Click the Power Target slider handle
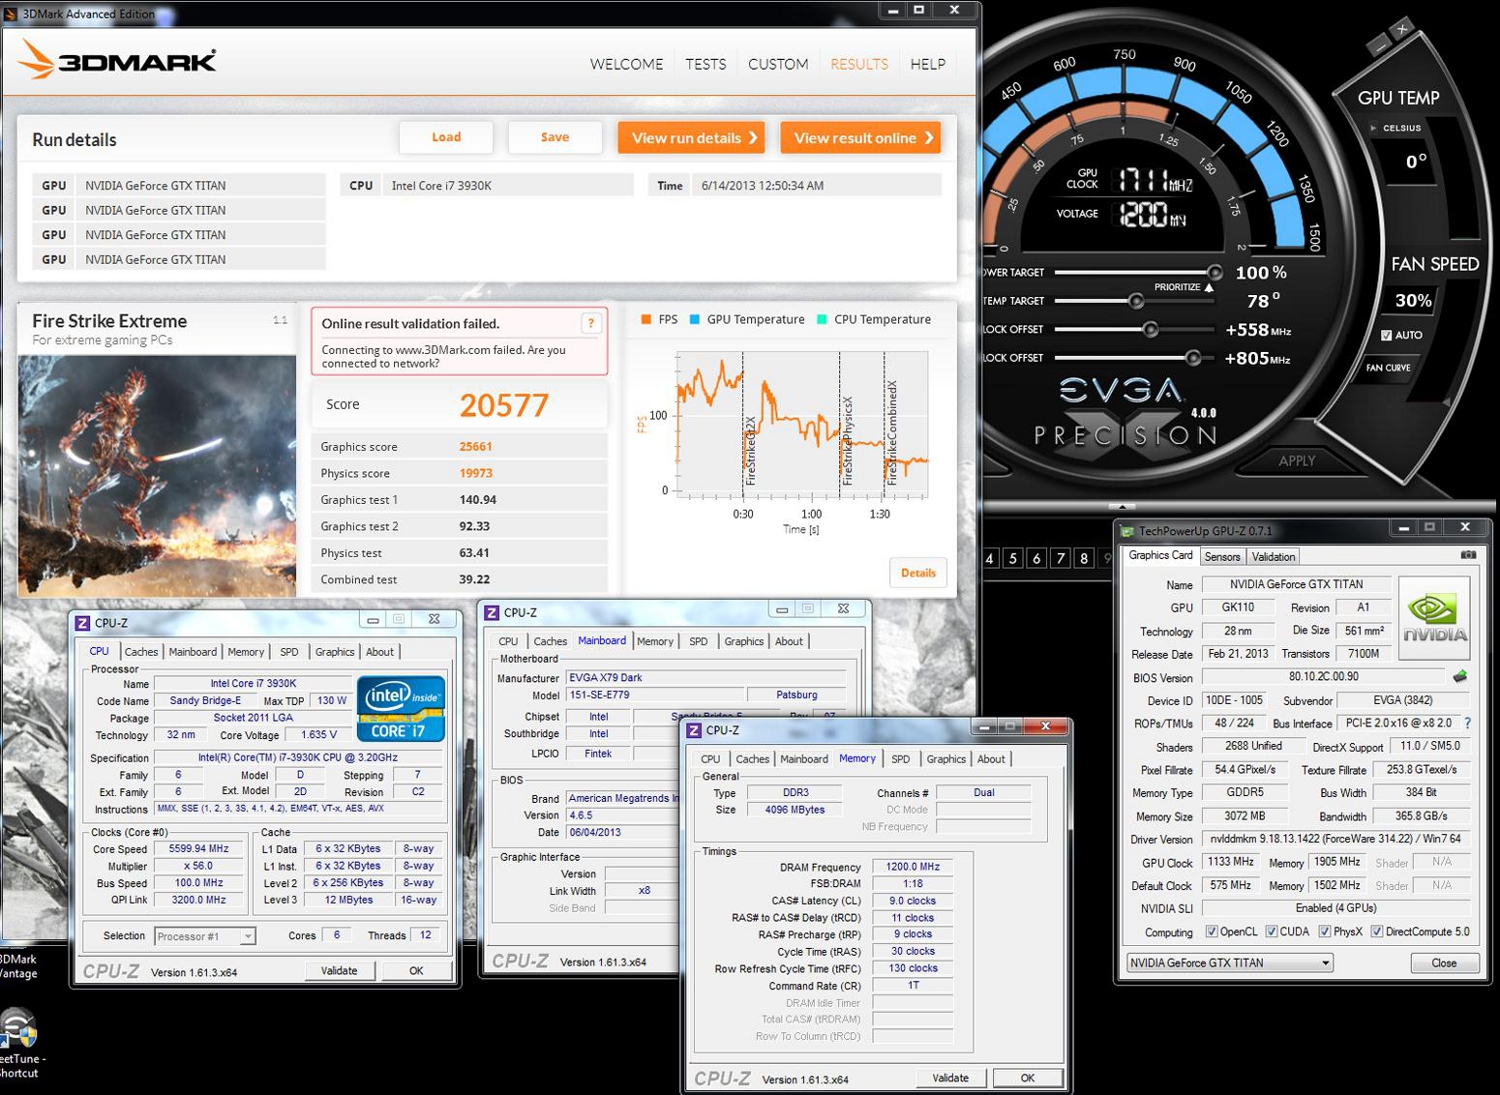 pyautogui.click(x=1214, y=272)
